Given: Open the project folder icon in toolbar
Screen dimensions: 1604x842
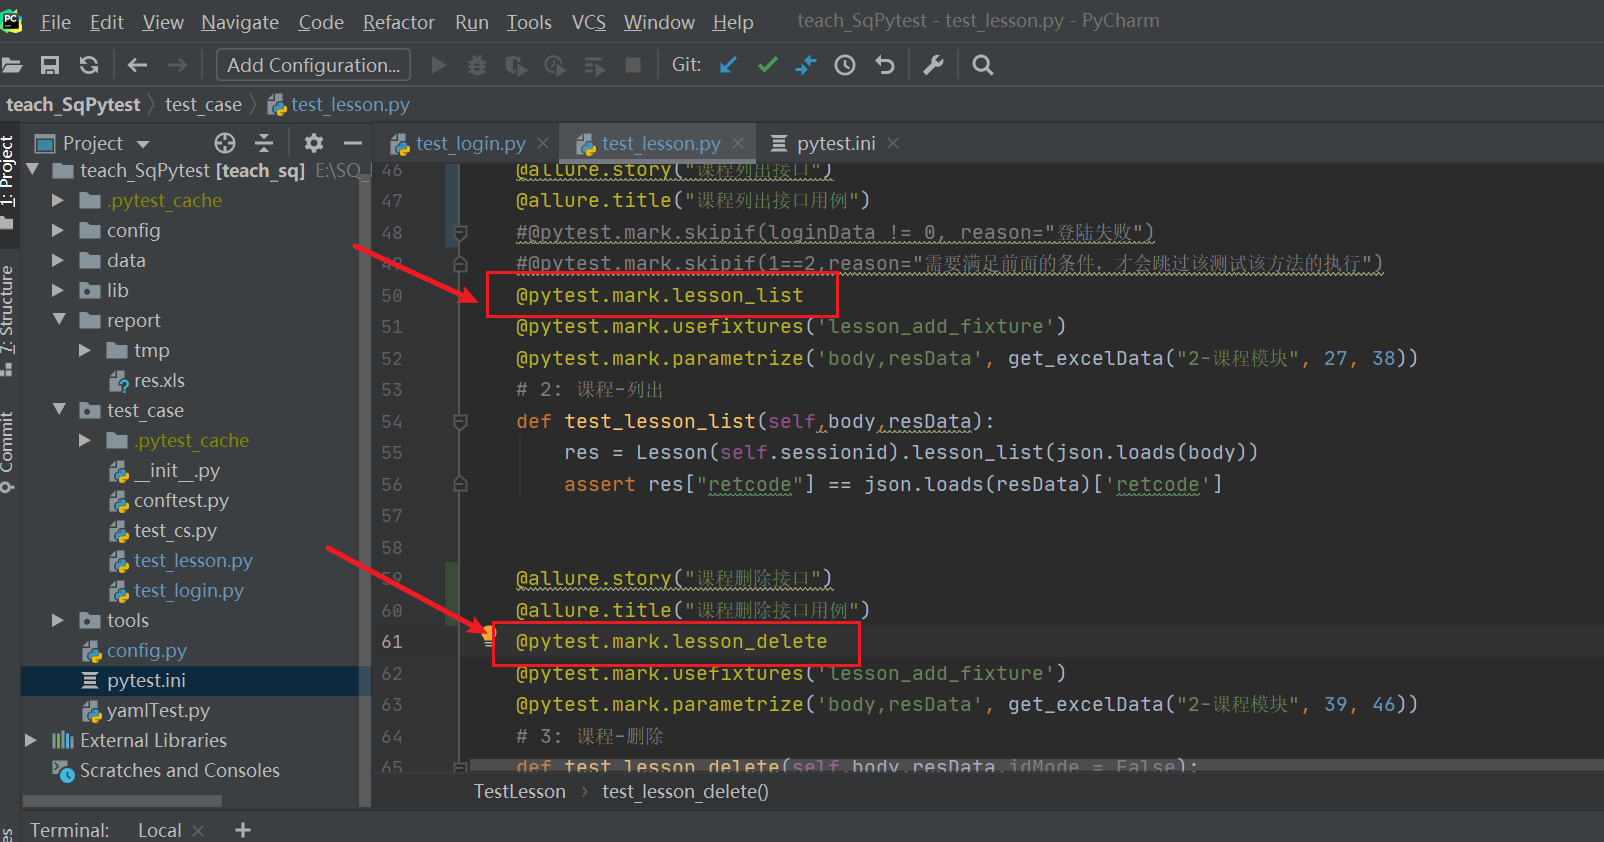Looking at the screenshot, I should coord(11,65).
